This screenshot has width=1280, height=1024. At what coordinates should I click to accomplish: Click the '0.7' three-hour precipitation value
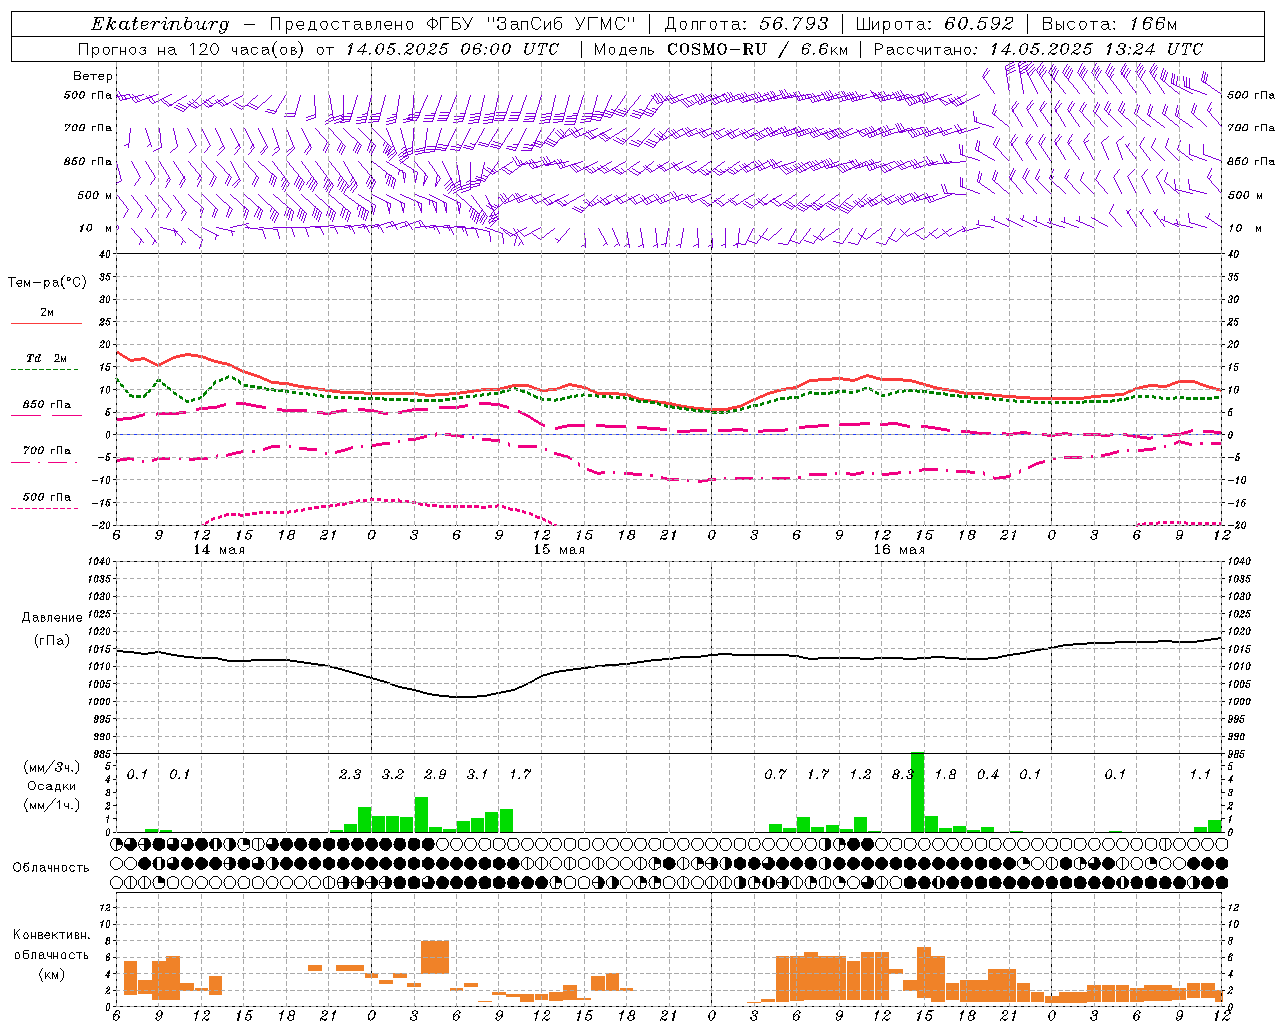[x=775, y=775]
